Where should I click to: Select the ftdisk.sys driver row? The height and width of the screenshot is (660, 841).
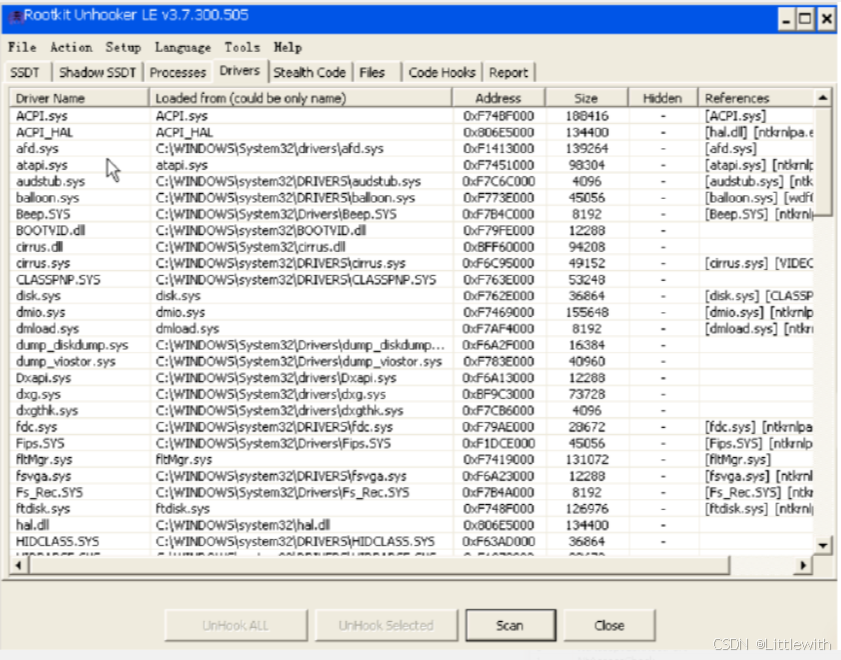(411, 509)
